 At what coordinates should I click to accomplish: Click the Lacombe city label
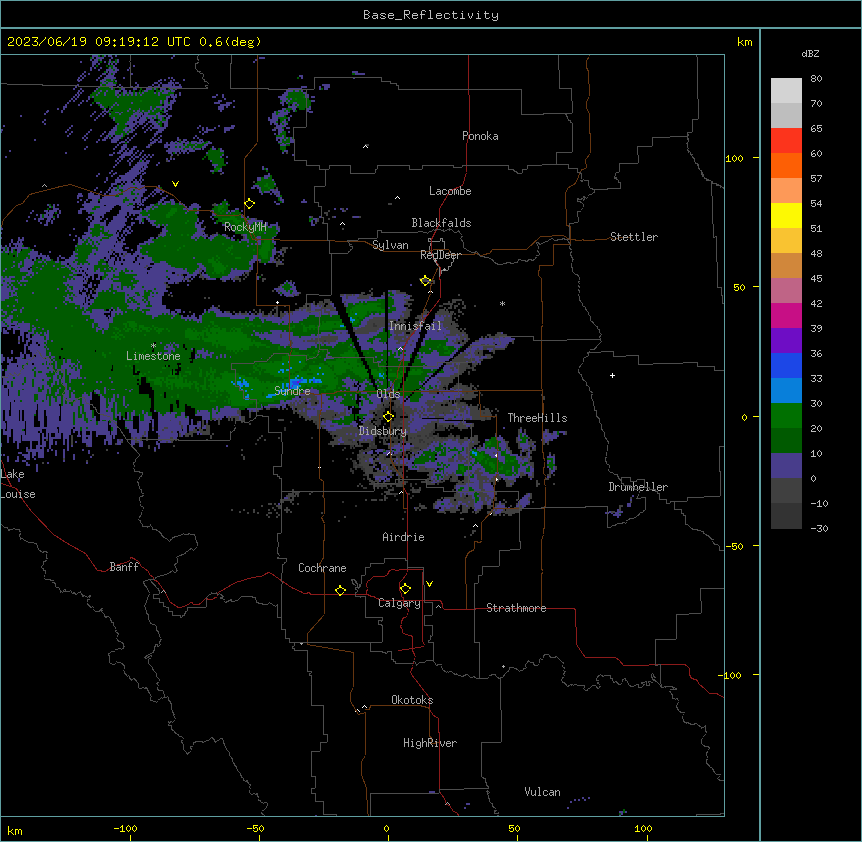click(450, 191)
